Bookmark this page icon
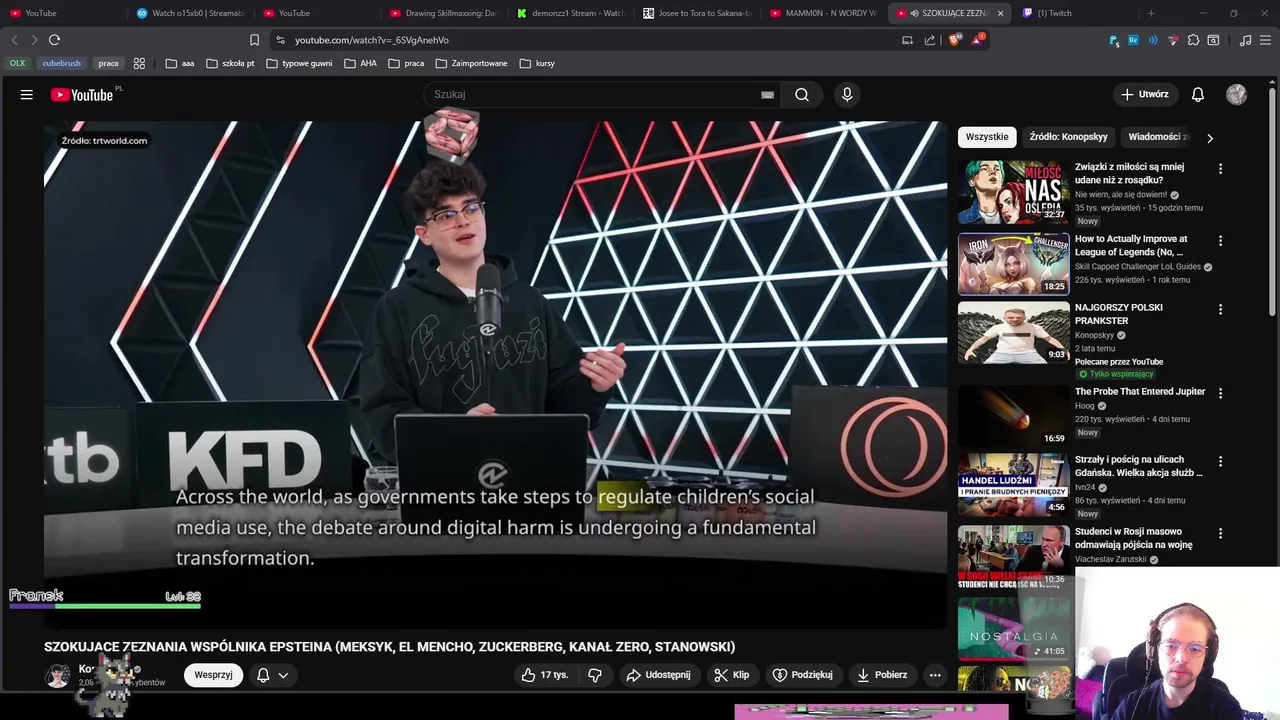The image size is (1280, 720). [x=254, y=40]
